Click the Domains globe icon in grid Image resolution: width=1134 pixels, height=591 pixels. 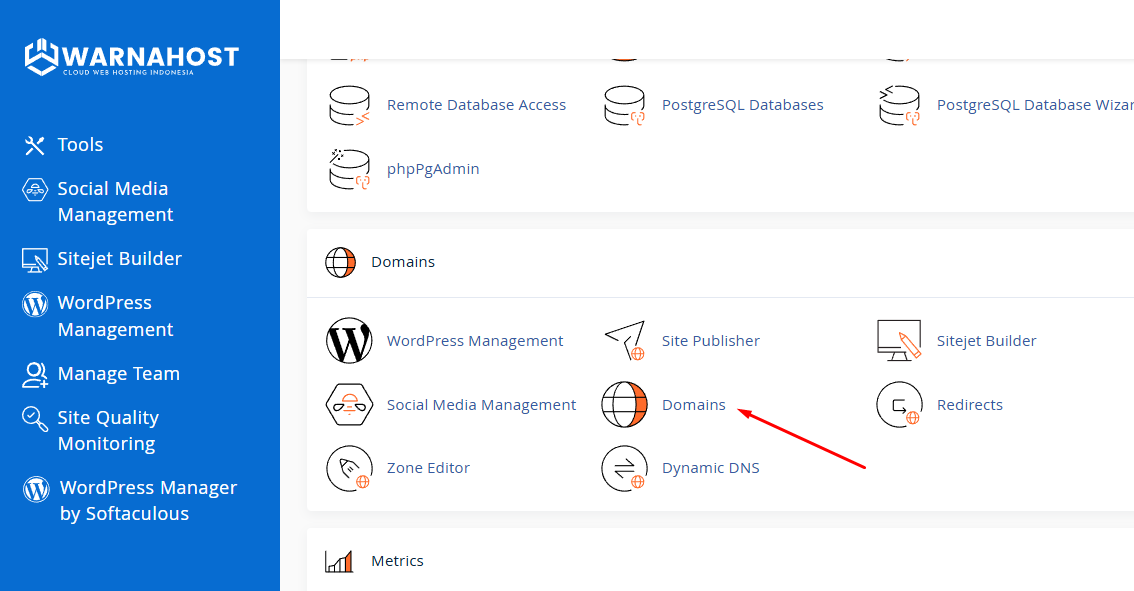point(624,405)
